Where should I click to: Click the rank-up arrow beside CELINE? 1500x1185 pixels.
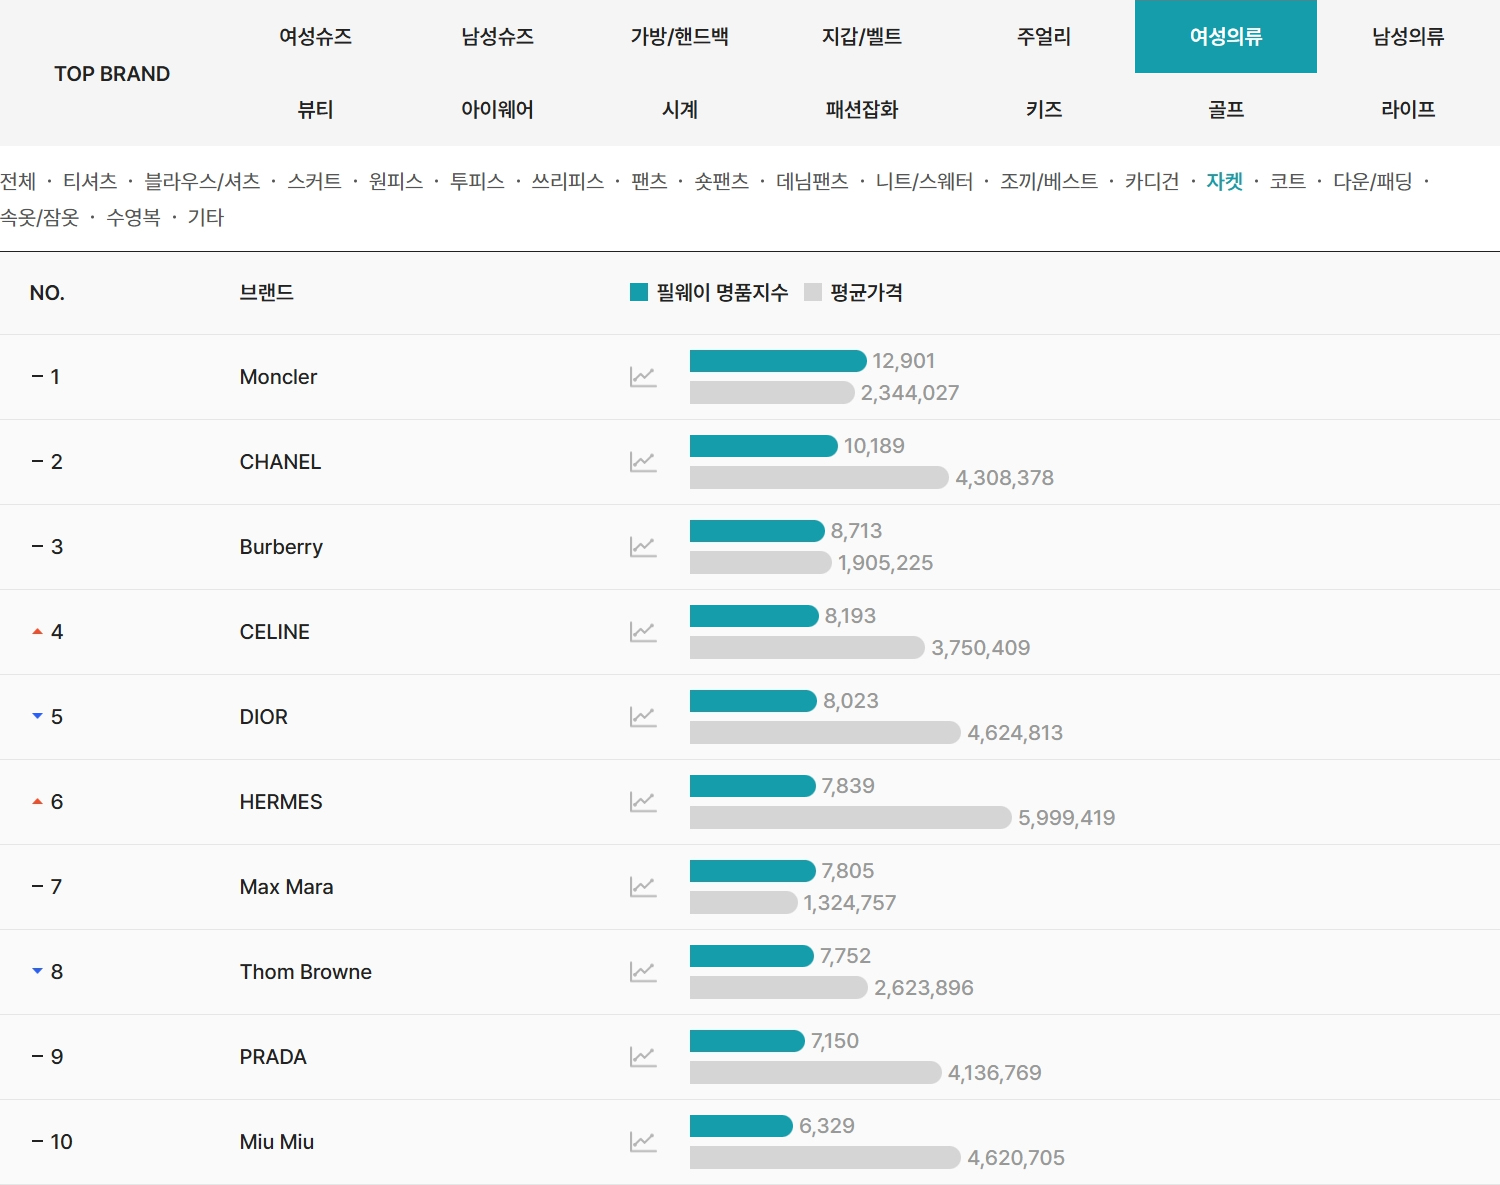coord(37,632)
